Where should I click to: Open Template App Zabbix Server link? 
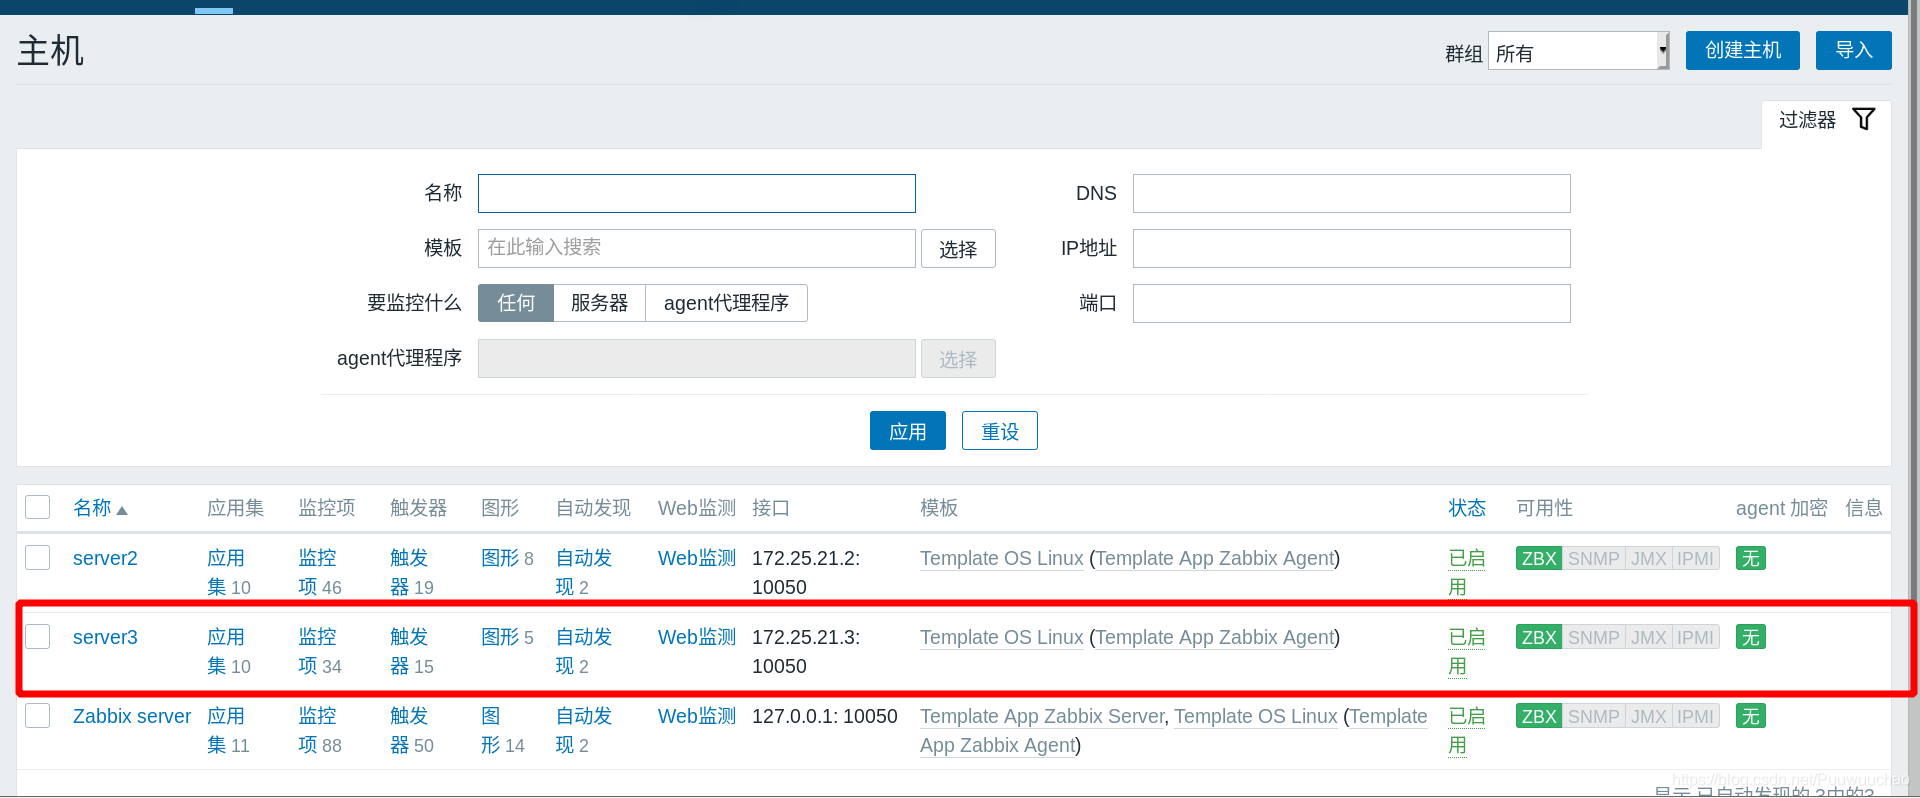(x=1042, y=716)
